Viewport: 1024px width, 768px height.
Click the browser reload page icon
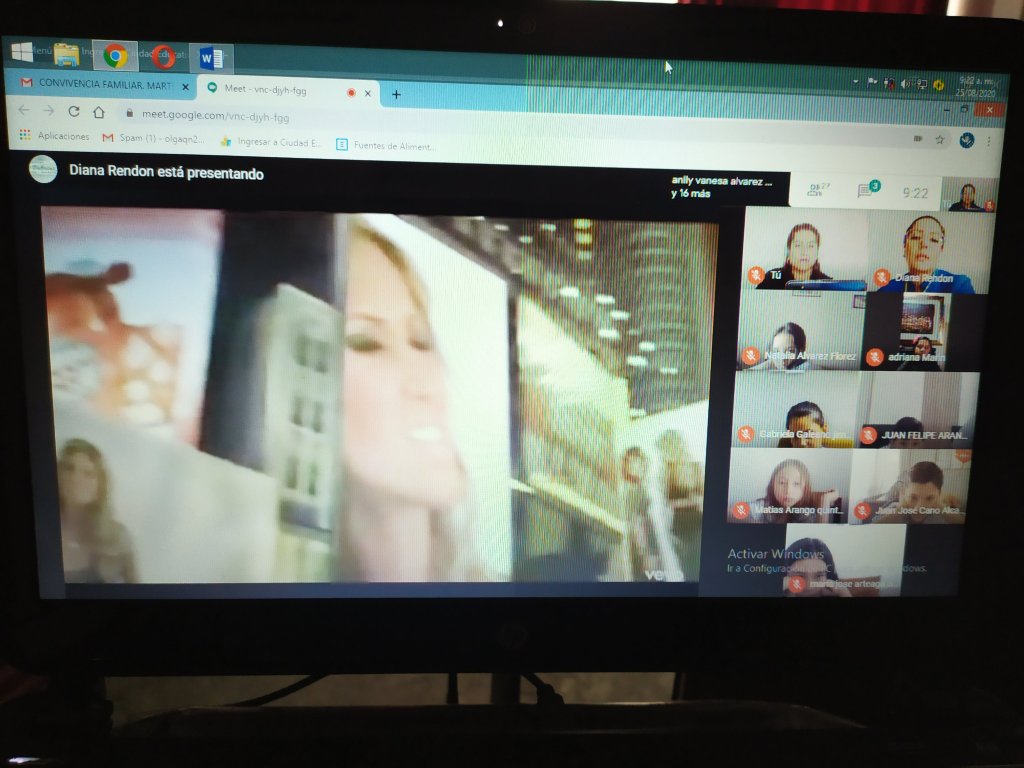[73, 111]
